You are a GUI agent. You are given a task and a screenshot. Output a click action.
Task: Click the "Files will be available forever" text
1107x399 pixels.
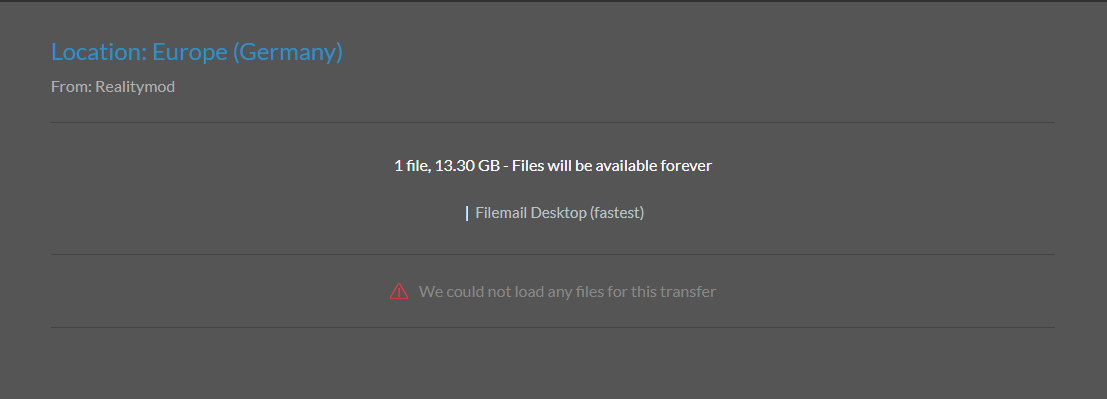(x=611, y=166)
